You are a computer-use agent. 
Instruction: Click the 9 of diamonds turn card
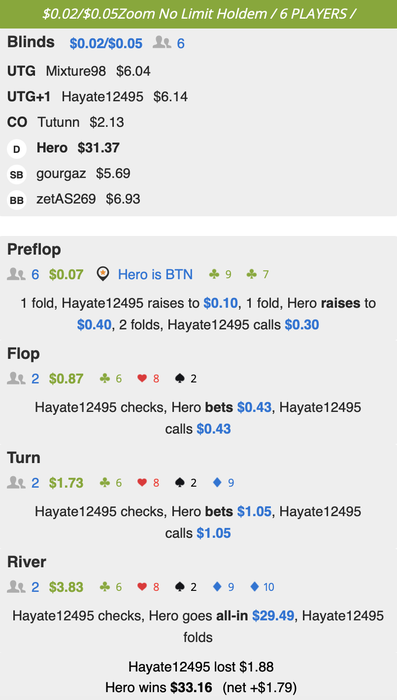pyautogui.click(x=223, y=483)
